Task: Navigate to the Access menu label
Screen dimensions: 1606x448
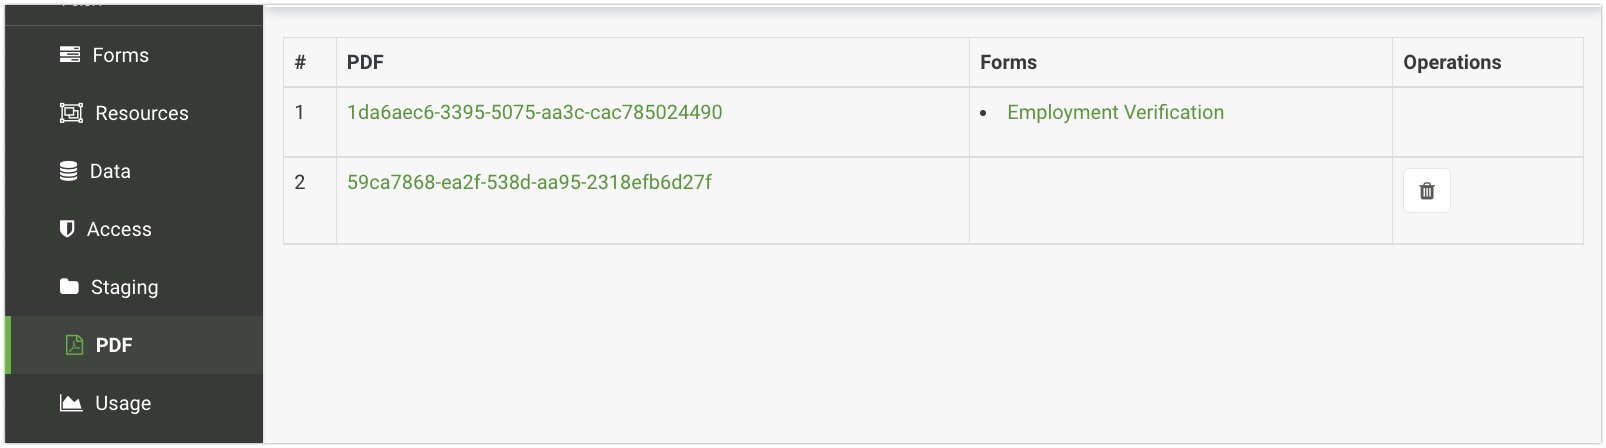Action: click(x=119, y=230)
